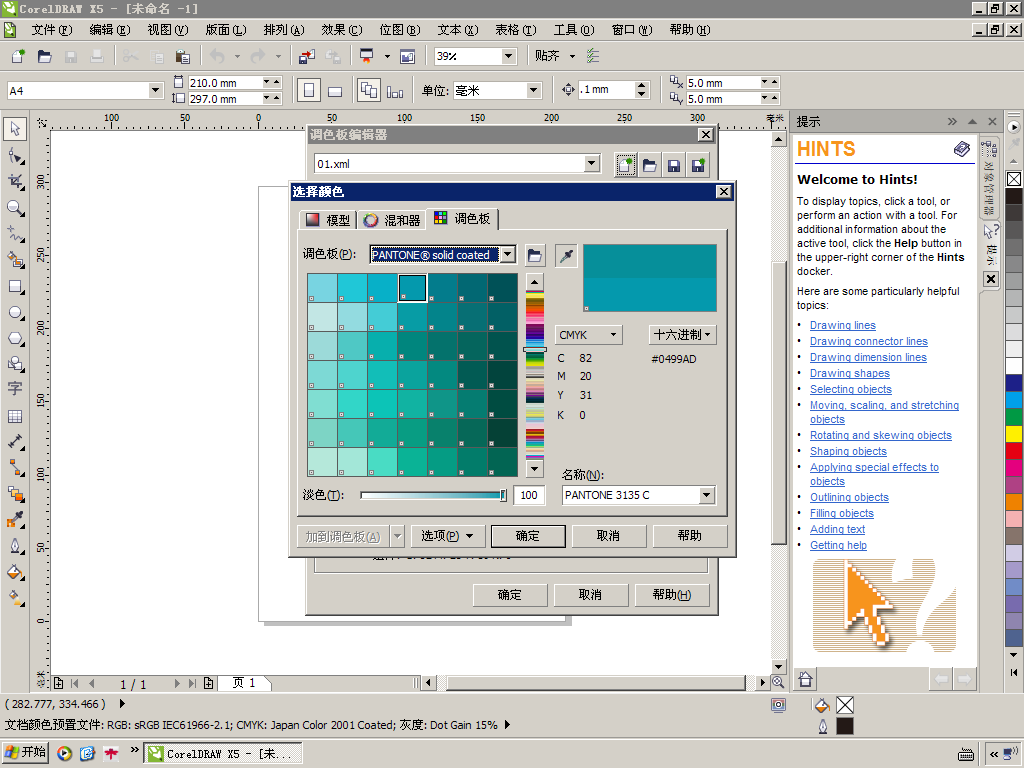Open the 位图 menu
Viewport: 1024px width, 768px height.
[400, 30]
